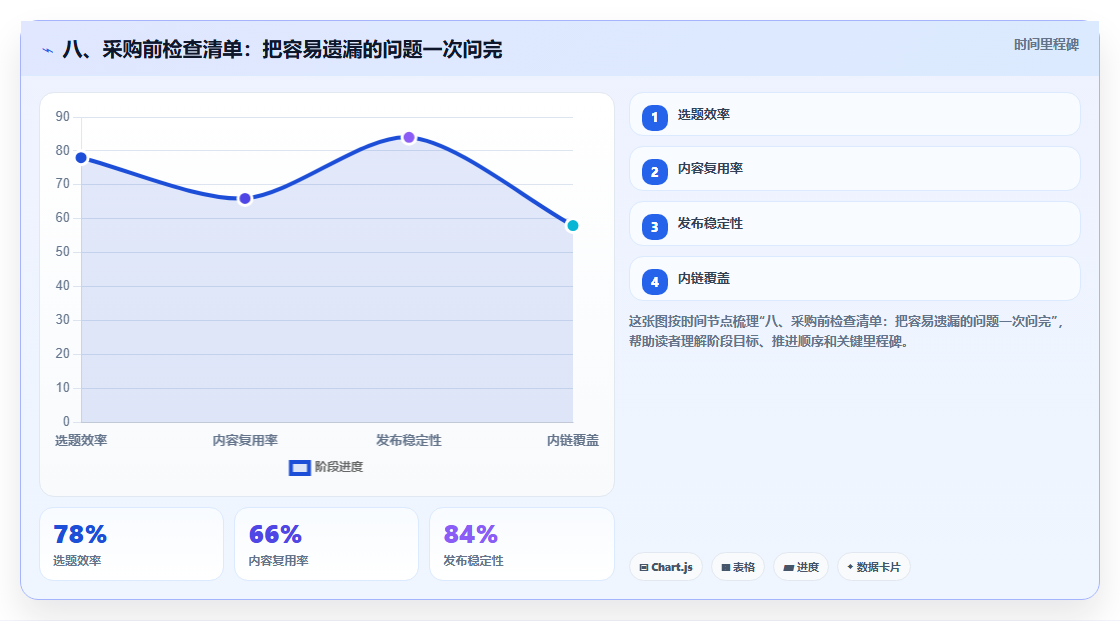
Task: Click the 表格 tag
Action: click(738, 567)
